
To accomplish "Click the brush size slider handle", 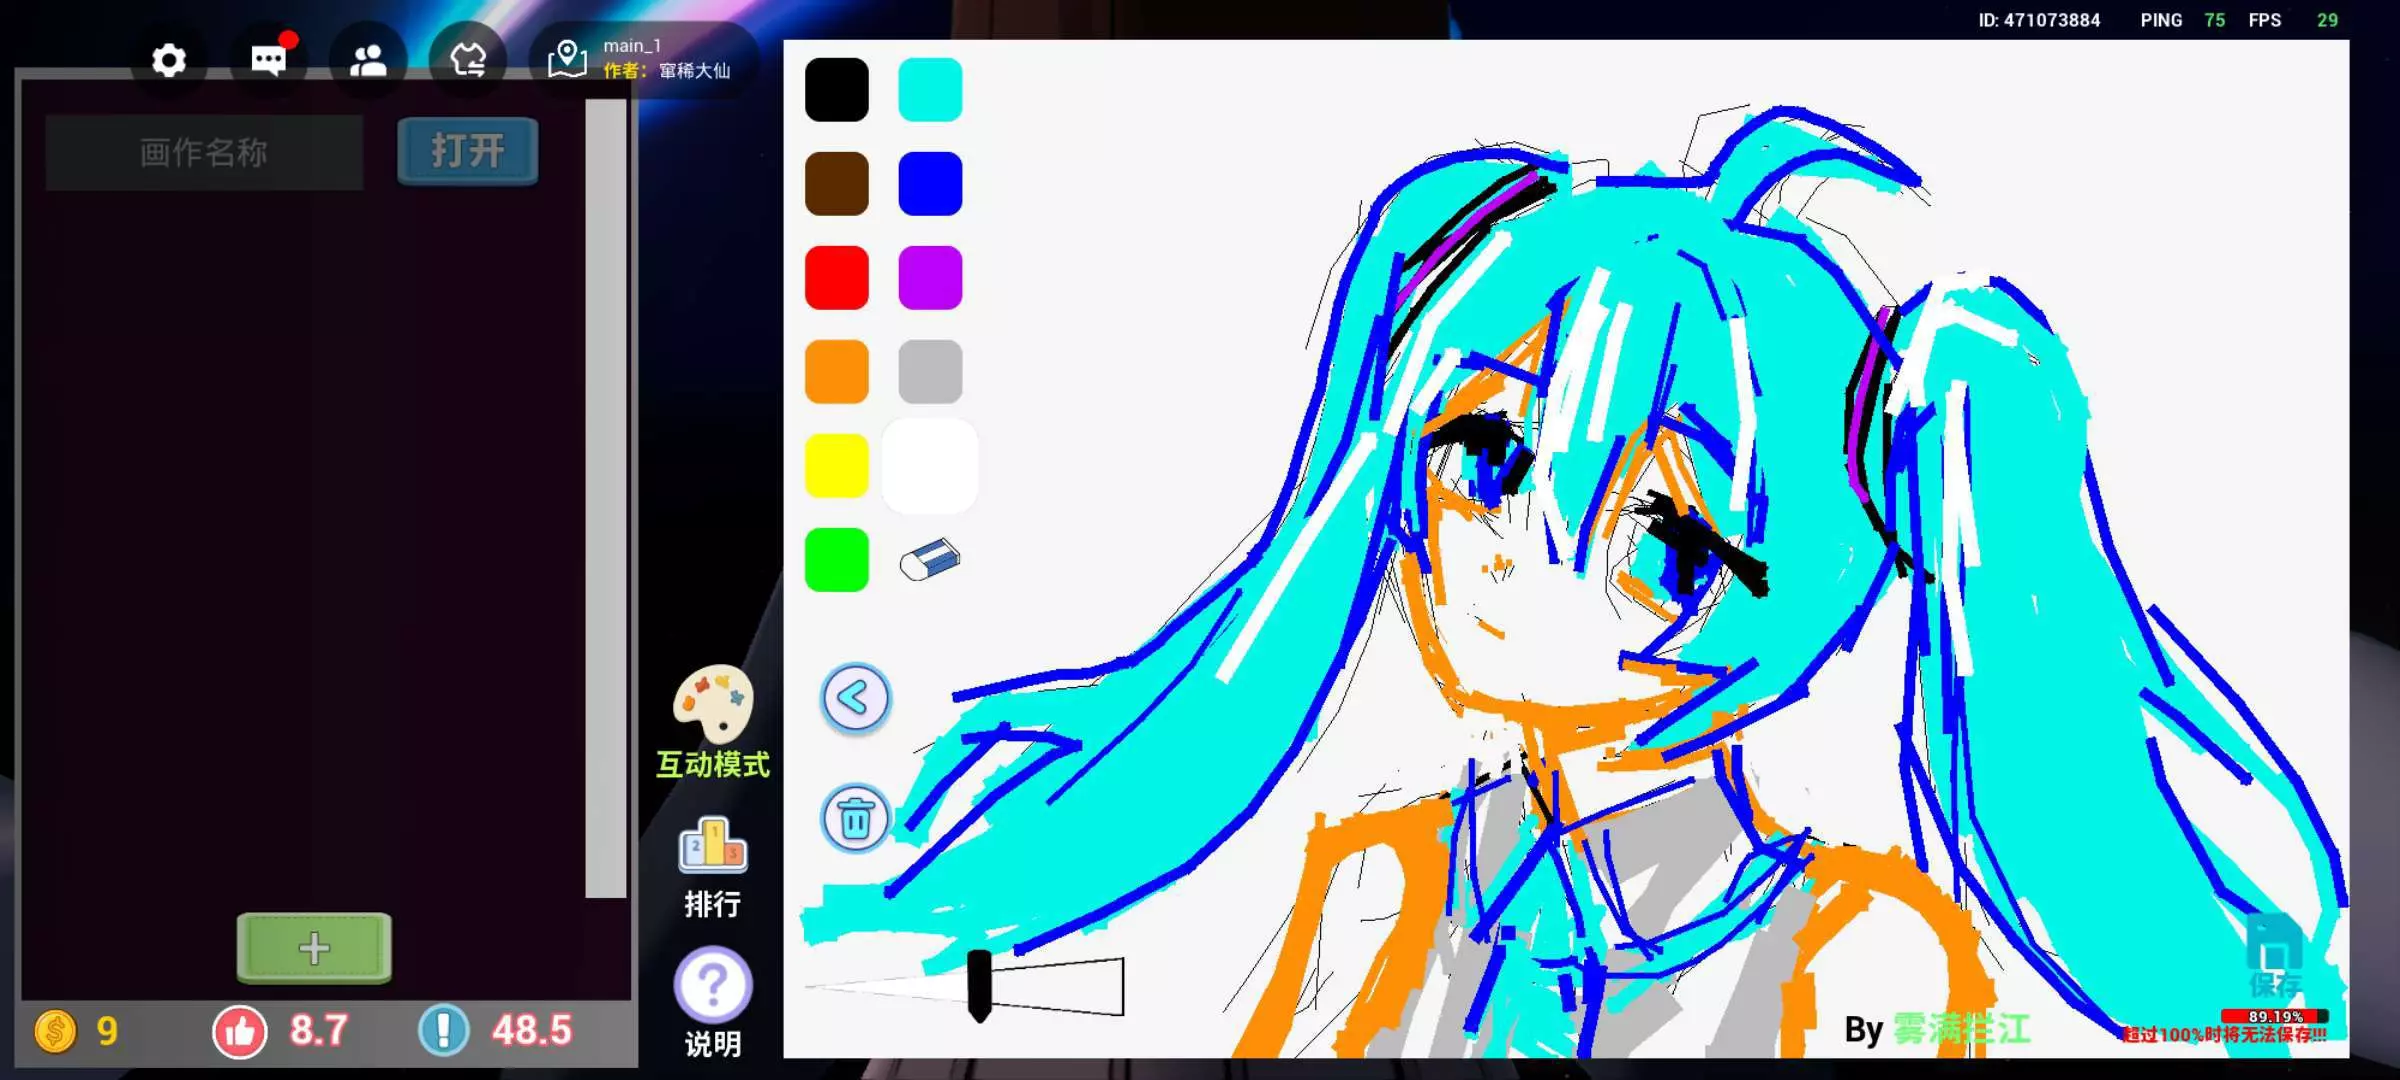I will tap(979, 985).
